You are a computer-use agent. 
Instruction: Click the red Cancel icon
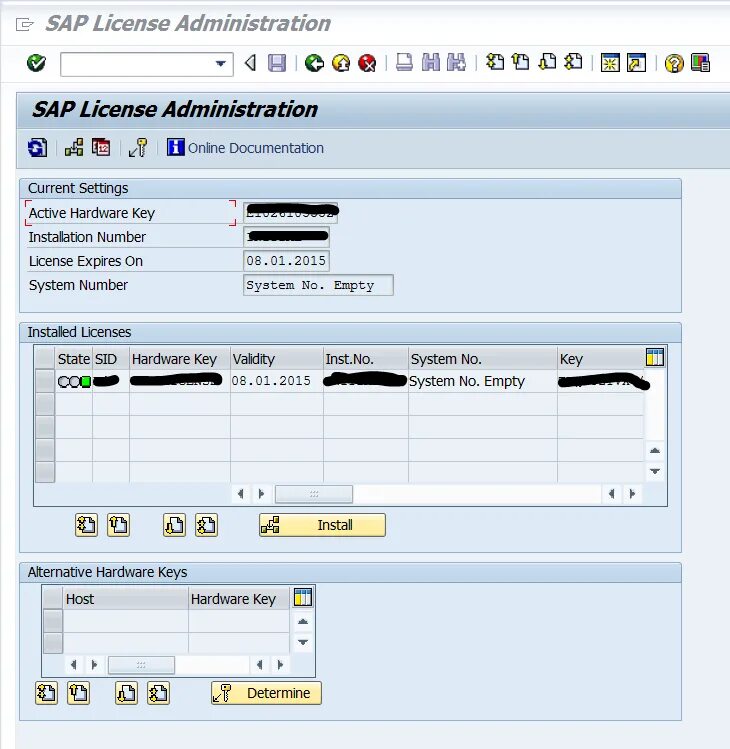[367, 63]
